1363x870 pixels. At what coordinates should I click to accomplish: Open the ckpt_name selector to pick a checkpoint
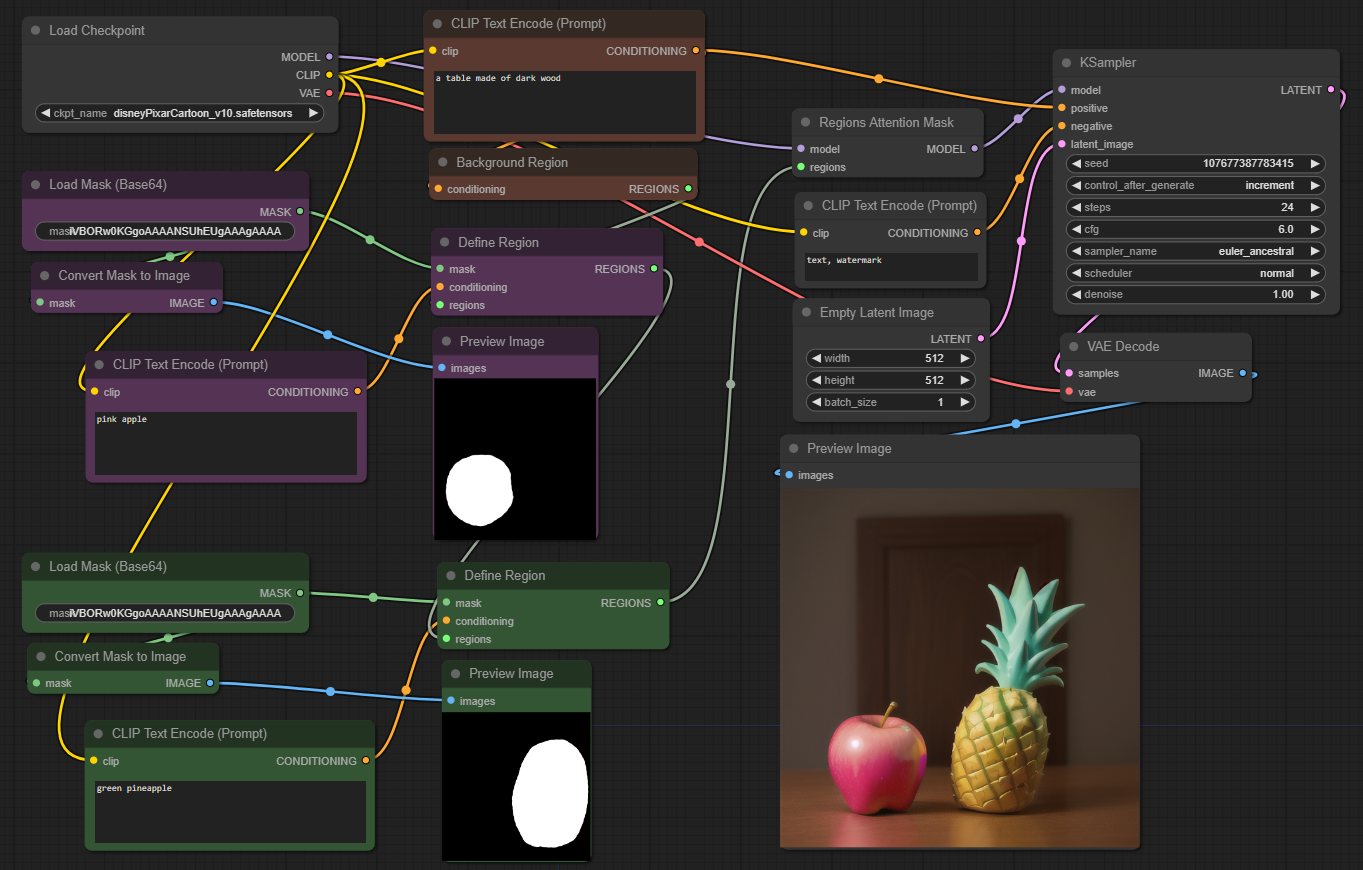click(x=180, y=113)
